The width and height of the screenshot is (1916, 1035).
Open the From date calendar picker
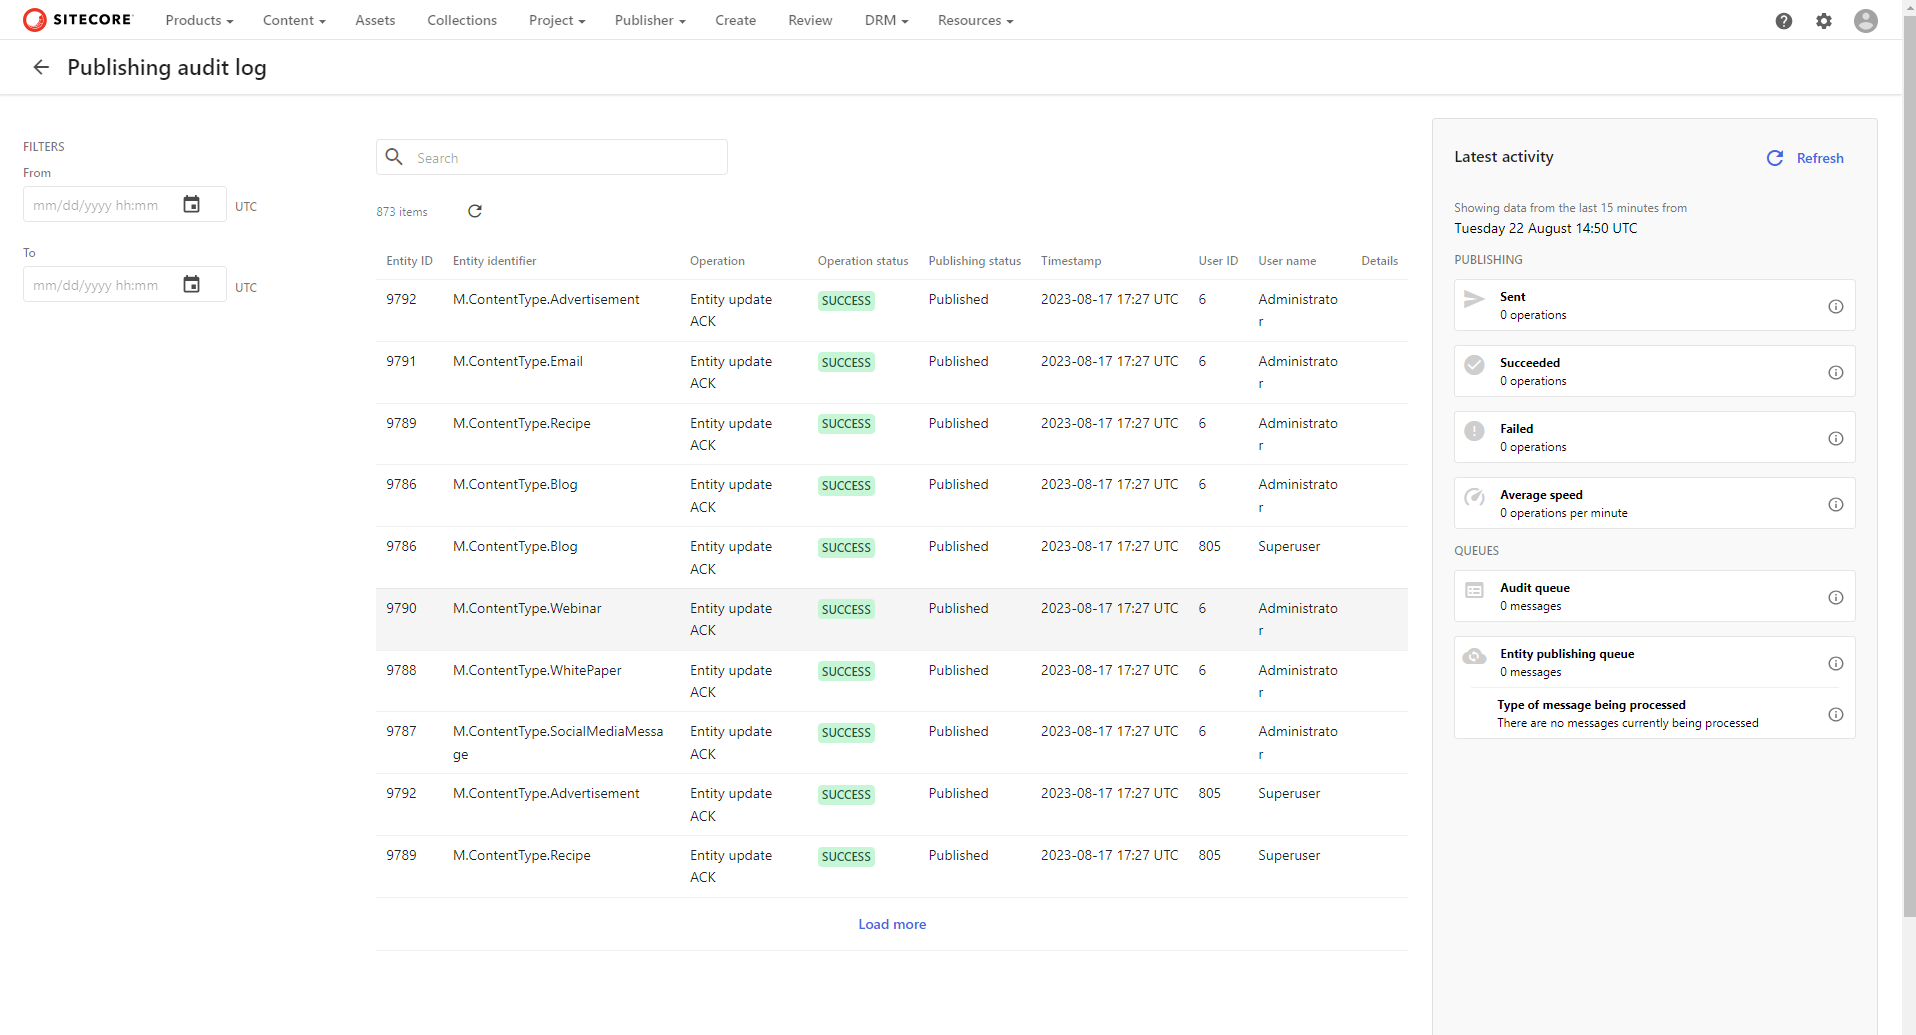pyautogui.click(x=191, y=204)
